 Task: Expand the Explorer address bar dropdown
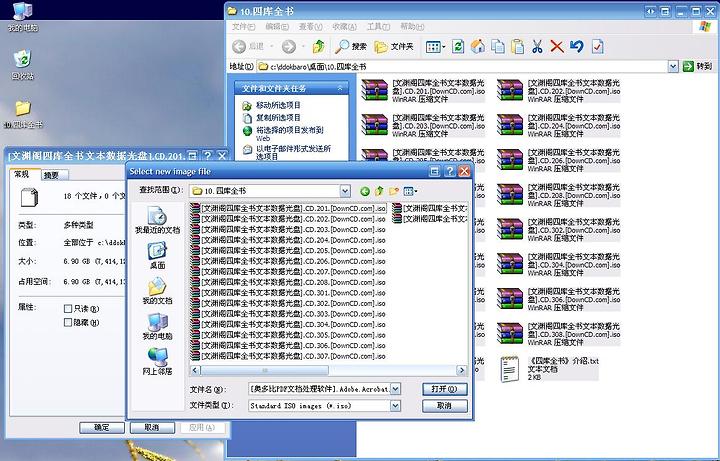coord(673,67)
